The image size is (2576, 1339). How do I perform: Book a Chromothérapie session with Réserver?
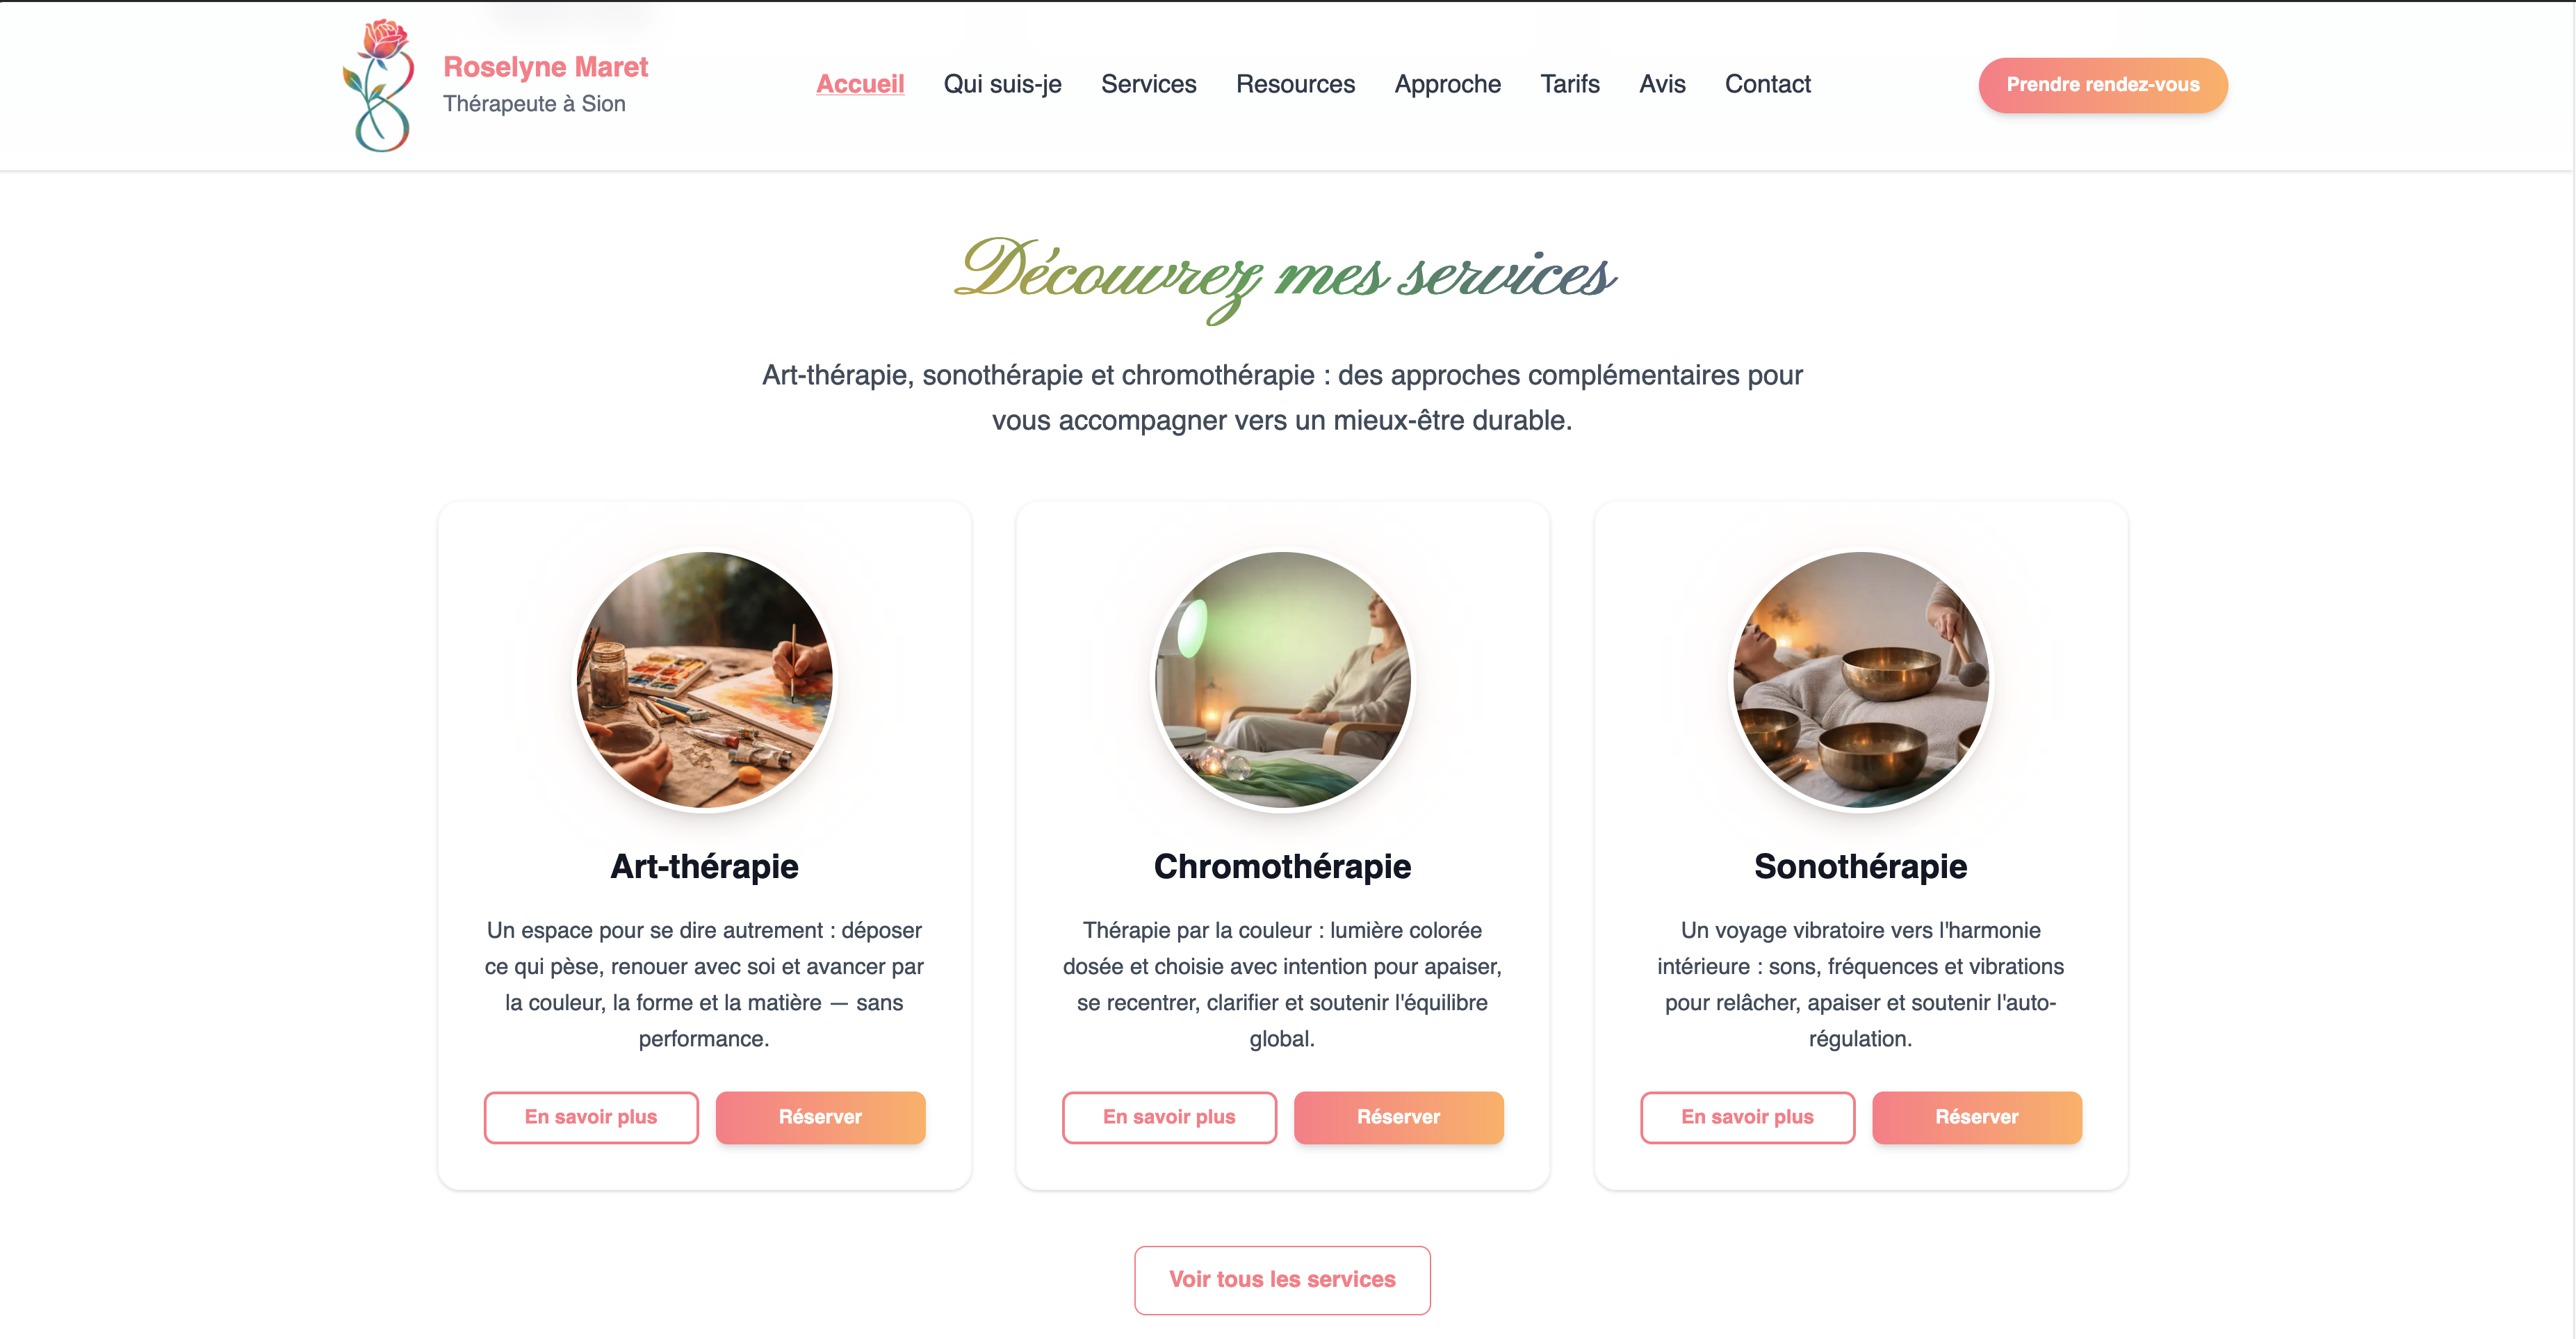1398,1117
